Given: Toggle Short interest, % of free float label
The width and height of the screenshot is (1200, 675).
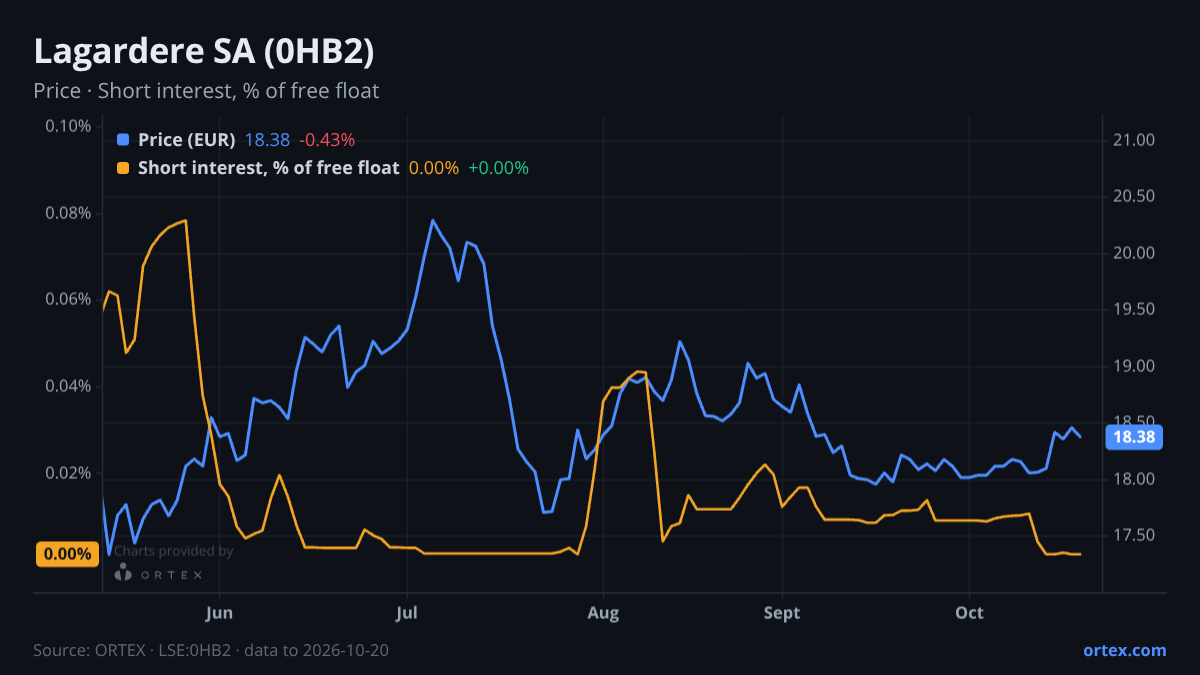Looking at the screenshot, I should point(269,168).
